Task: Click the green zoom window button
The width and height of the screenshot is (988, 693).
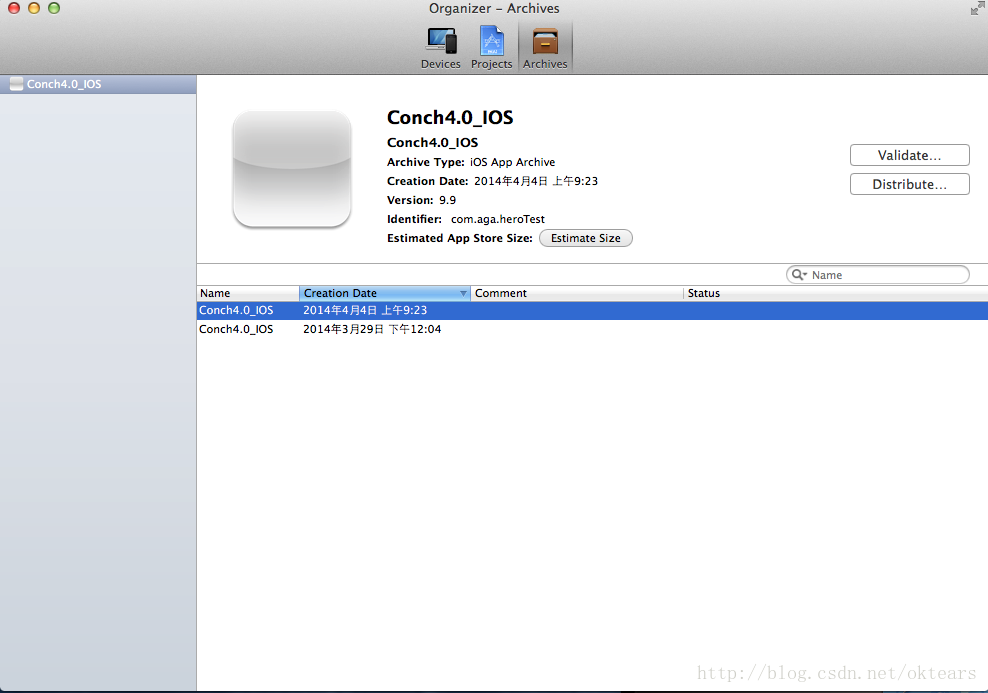Action: [x=54, y=8]
